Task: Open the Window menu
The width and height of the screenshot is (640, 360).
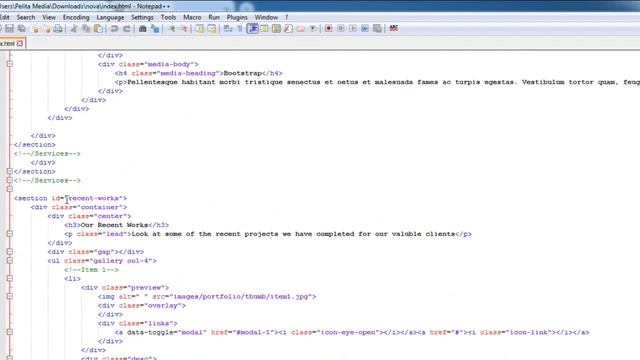Action: [266, 18]
